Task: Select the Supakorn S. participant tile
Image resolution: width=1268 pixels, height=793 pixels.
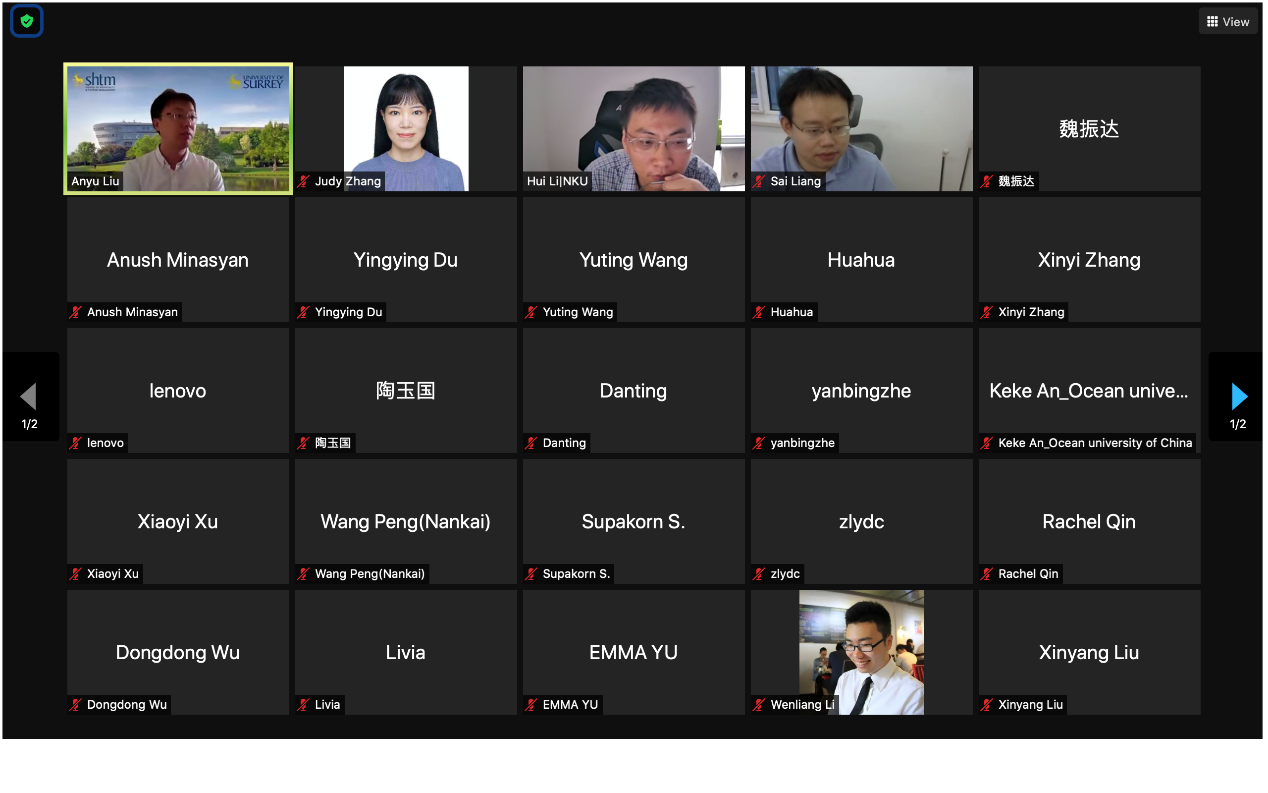Action: 633,521
